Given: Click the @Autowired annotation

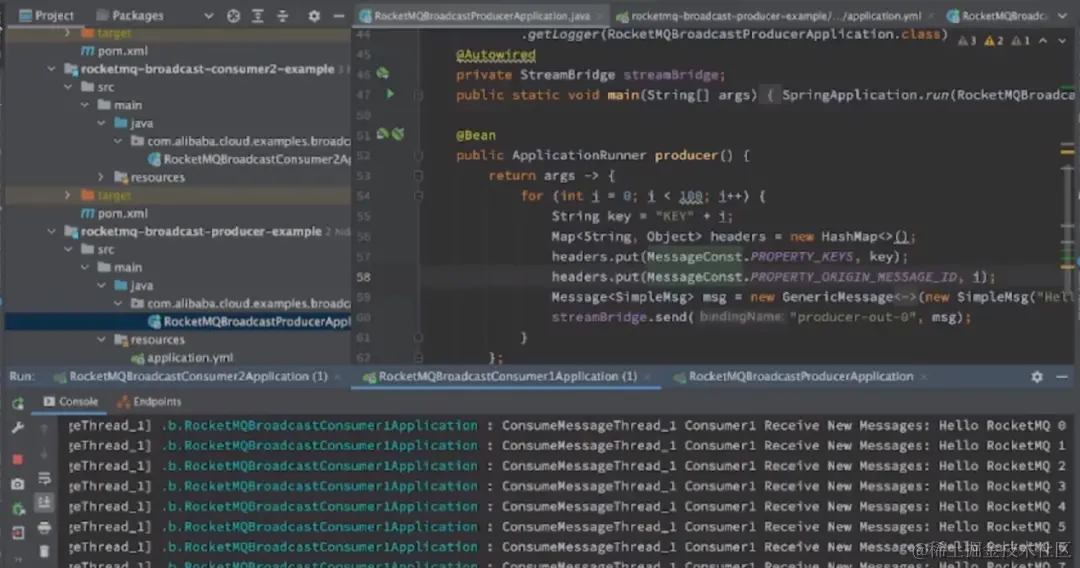Looking at the screenshot, I should [x=495, y=54].
